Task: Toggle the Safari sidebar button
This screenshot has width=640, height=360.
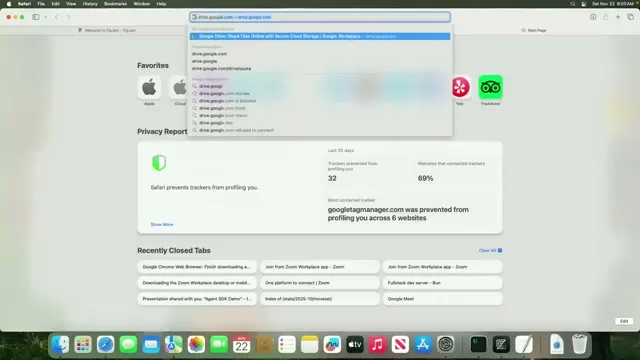Action: pyautogui.click(x=36, y=17)
